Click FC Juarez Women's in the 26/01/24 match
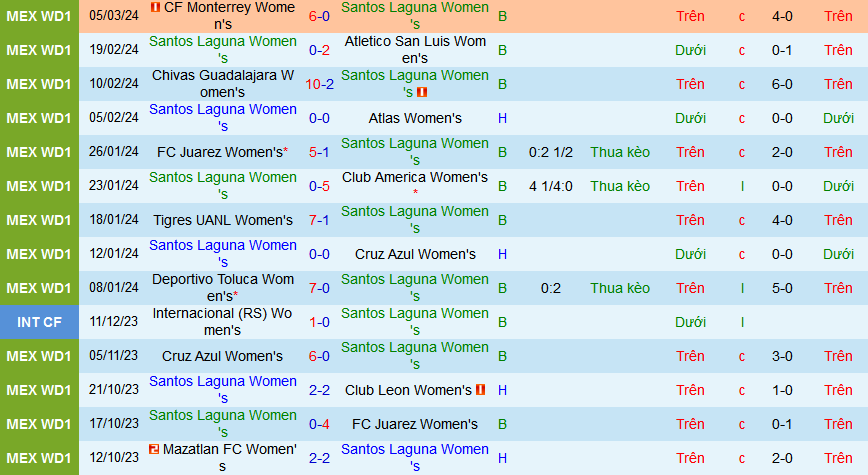Viewport: 868px width, 475px height. tap(221, 152)
